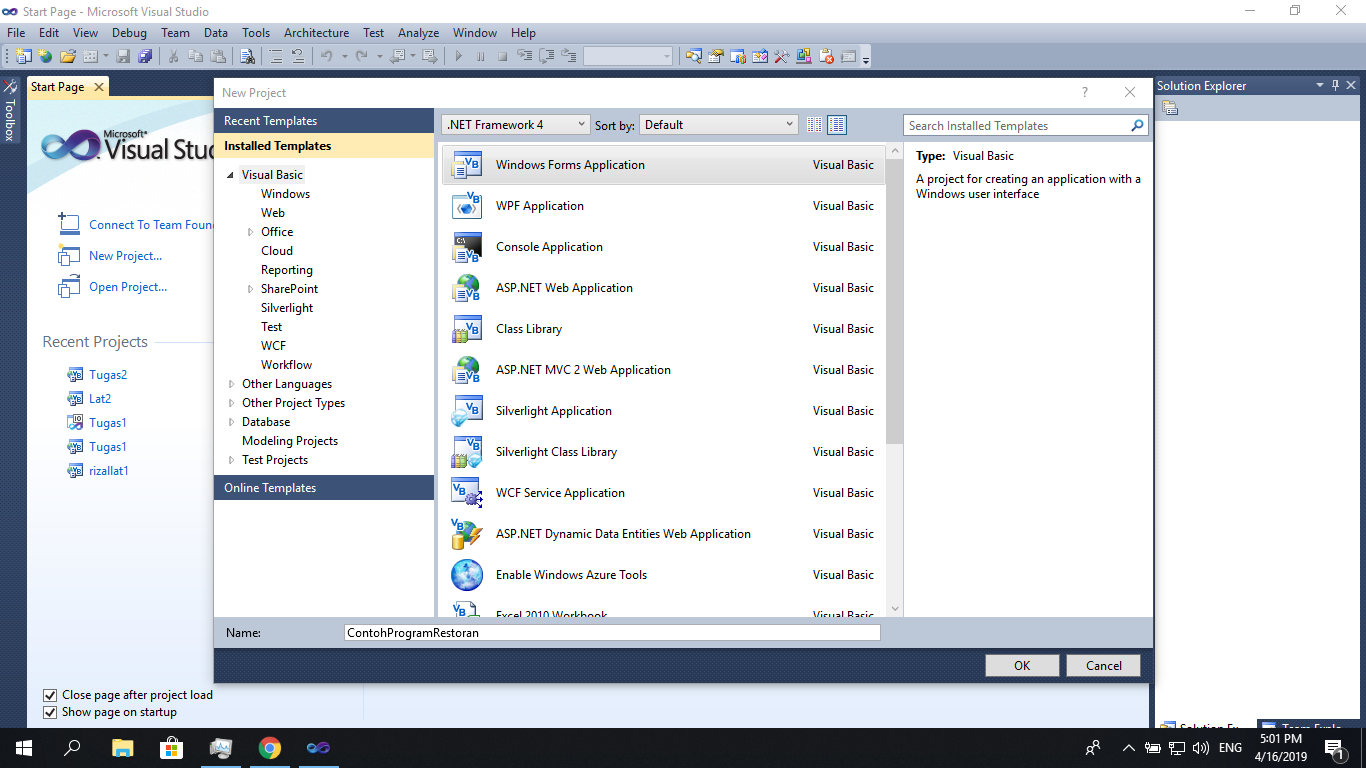Click the Undo icon in the toolbar

(x=328, y=56)
